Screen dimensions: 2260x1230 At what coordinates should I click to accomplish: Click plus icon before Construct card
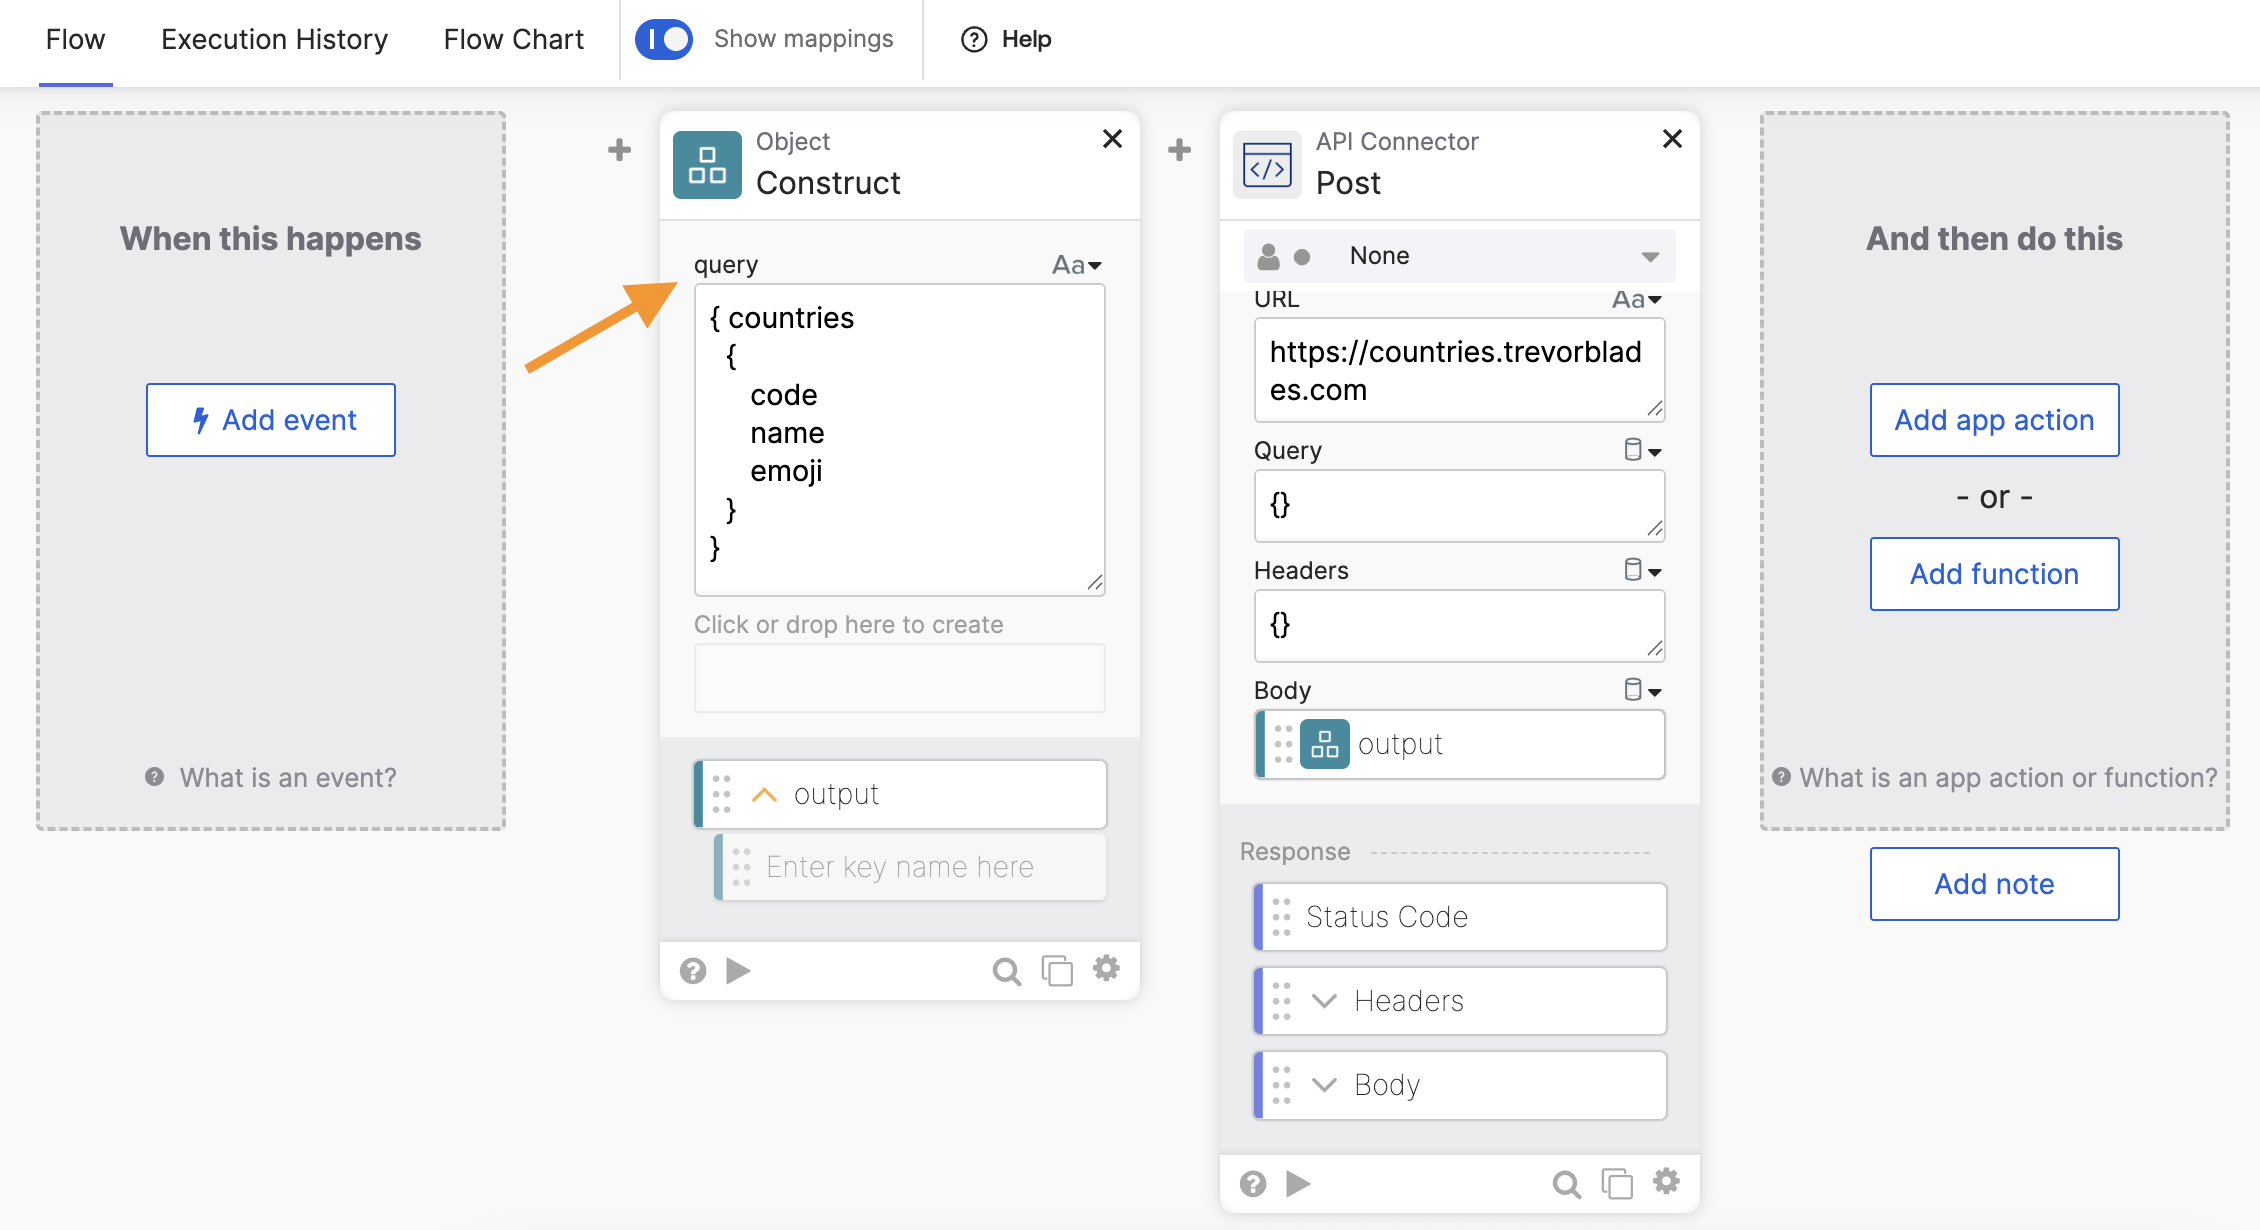coord(619,150)
